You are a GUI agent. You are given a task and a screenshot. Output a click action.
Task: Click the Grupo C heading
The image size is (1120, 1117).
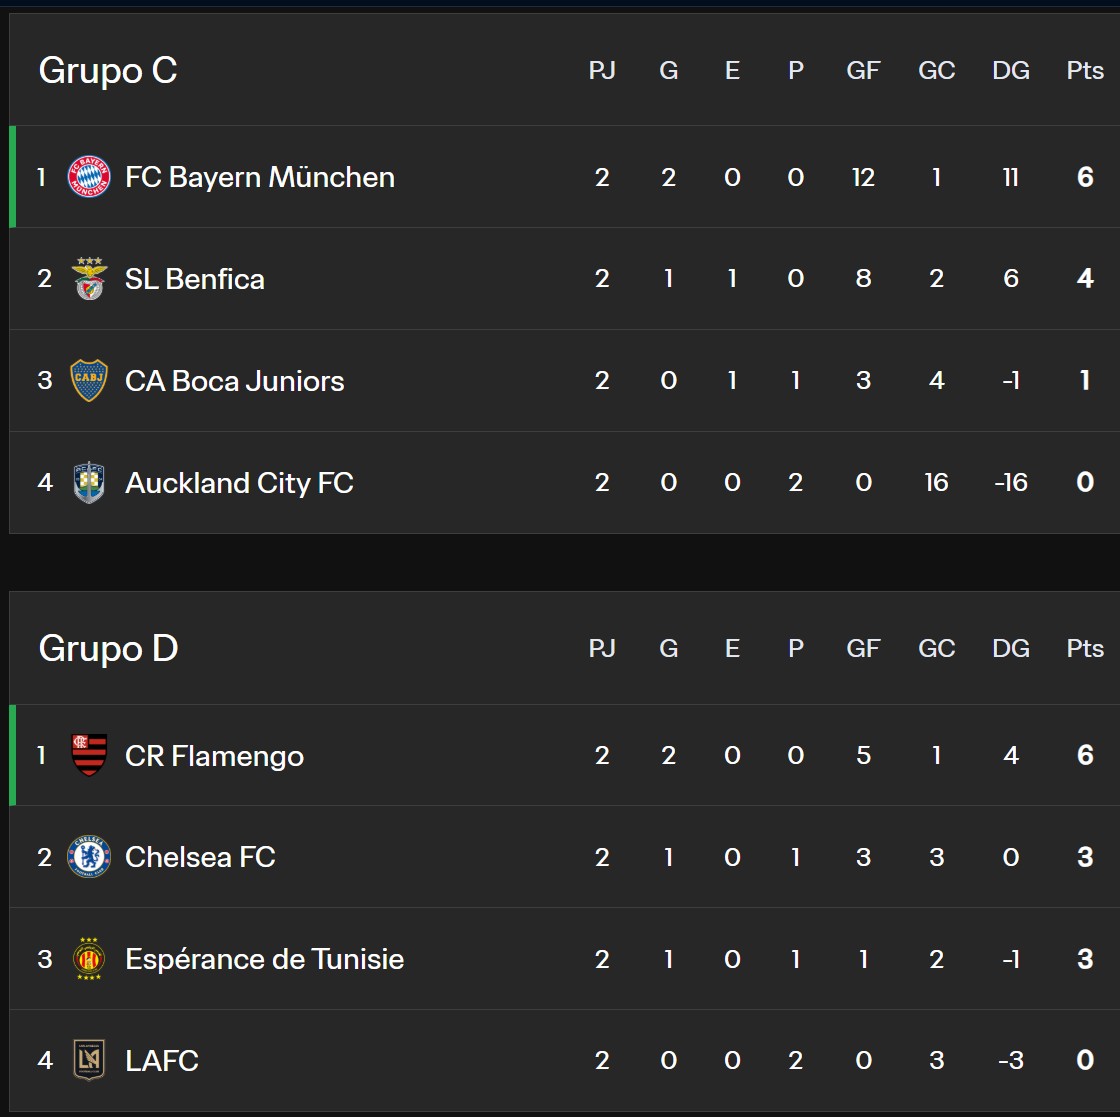[x=108, y=70]
